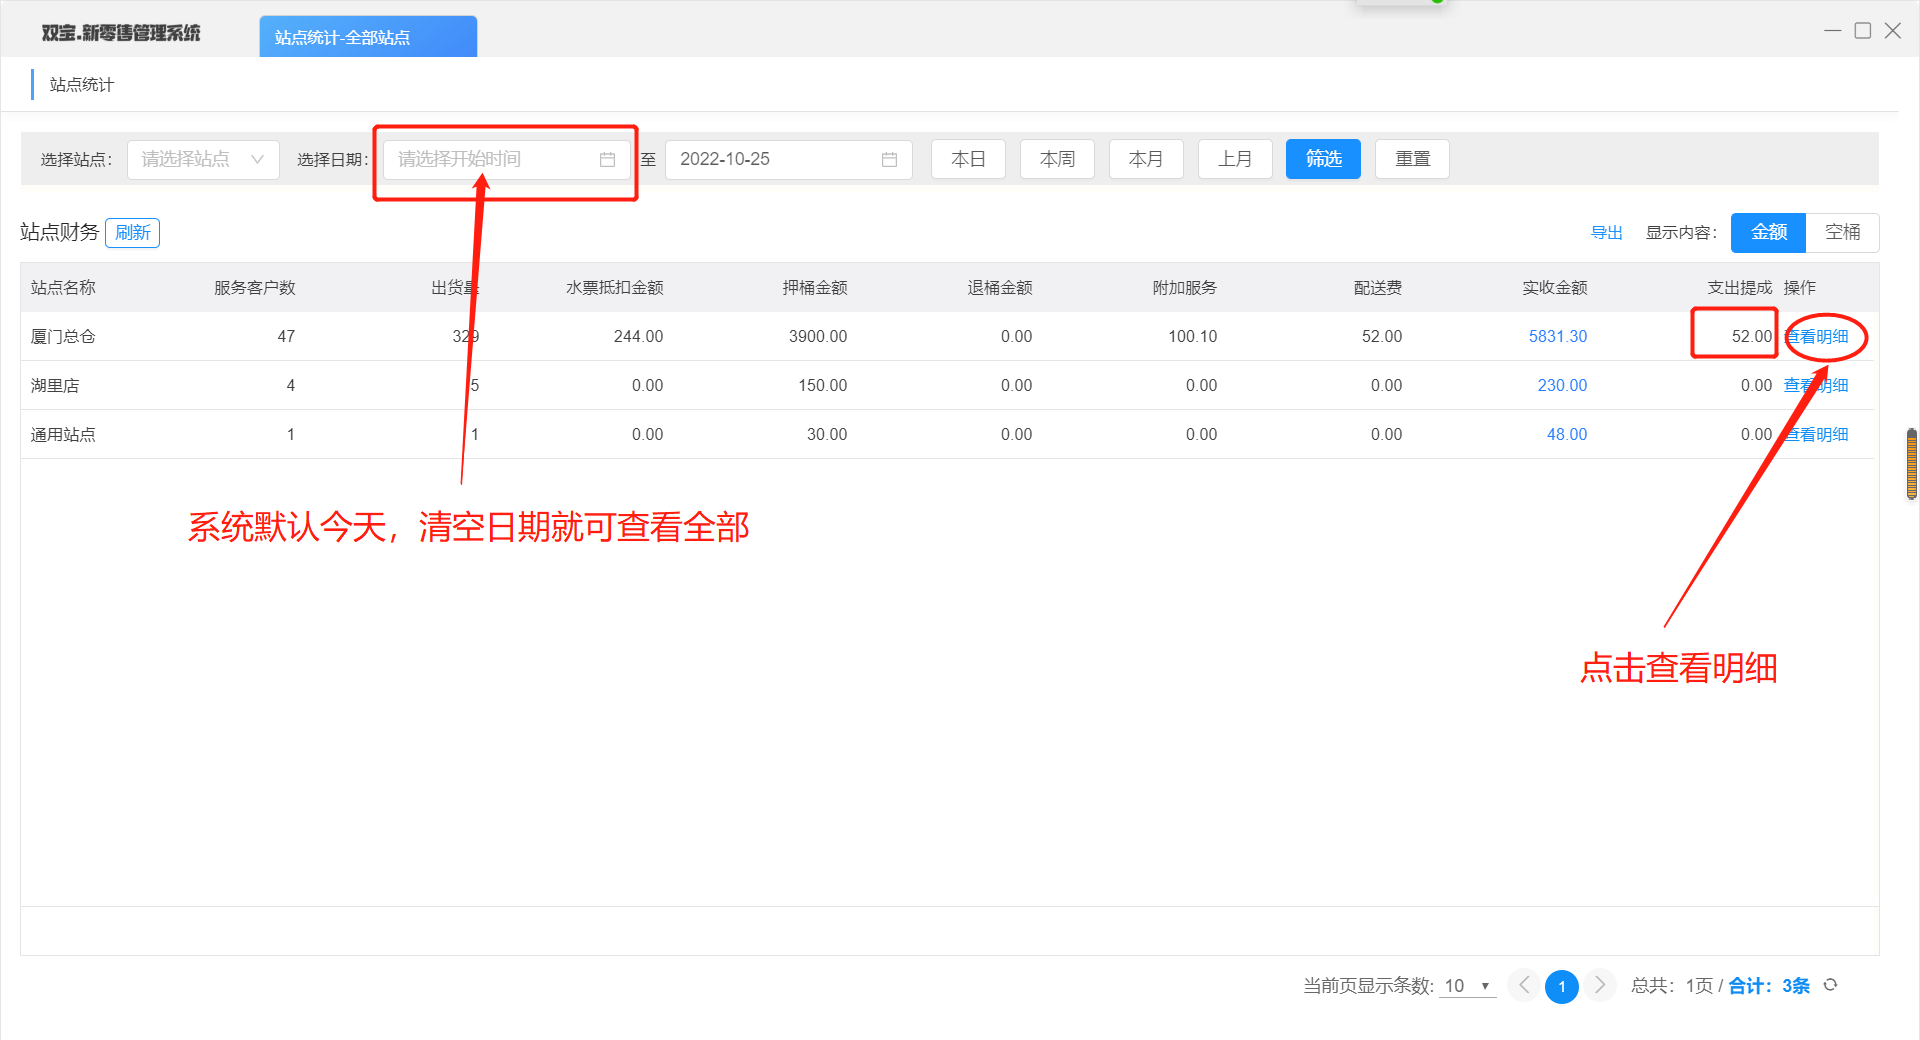The height and width of the screenshot is (1040, 1920).
Task: Choose the 本月 quick date range
Action: (1146, 159)
